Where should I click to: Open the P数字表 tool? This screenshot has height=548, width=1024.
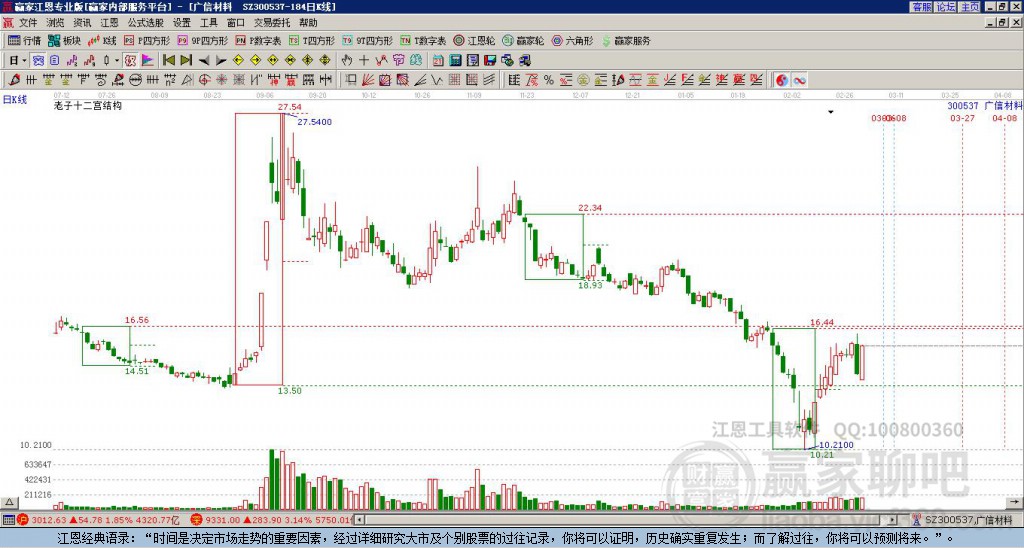point(258,40)
